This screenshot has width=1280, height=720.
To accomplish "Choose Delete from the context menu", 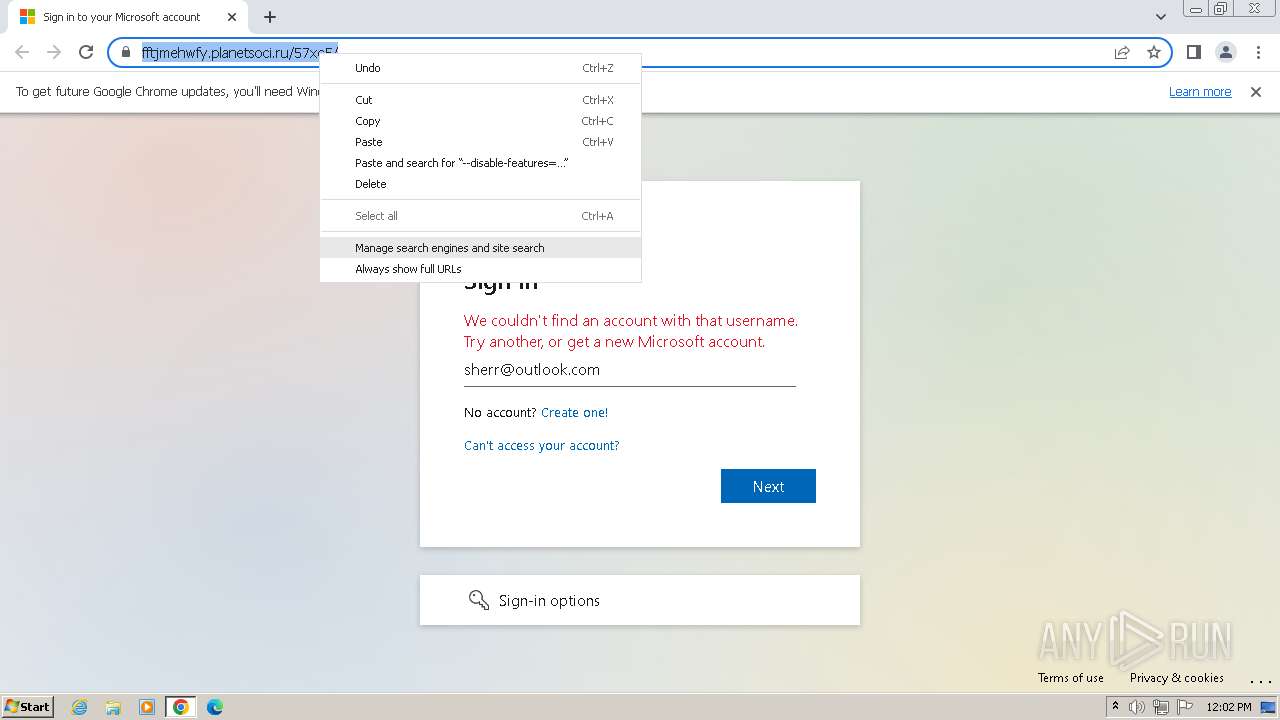I will click(x=481, y=184).
